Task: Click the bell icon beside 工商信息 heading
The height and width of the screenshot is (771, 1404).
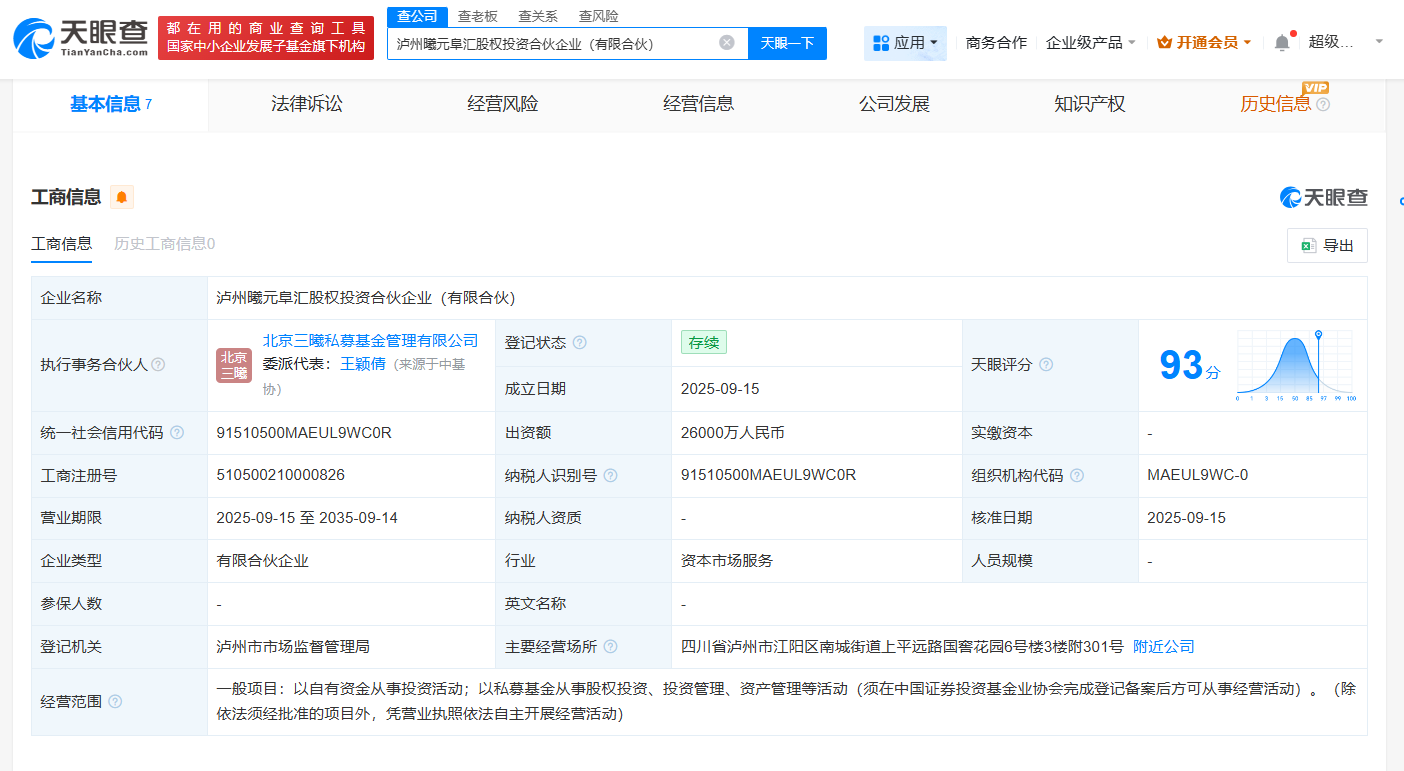Action: (x=121, y=197)
